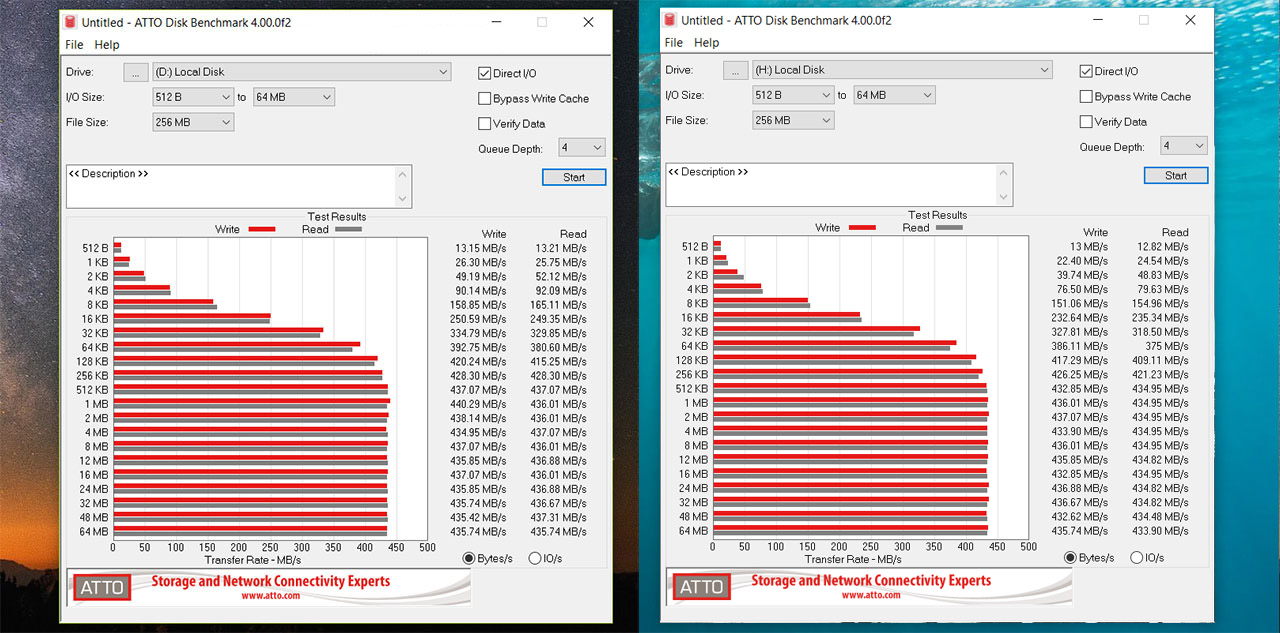The image size is (1280, 633).
Task: Open 64 MB I/O size dropdown in left window
Action: tap(293, 97)
